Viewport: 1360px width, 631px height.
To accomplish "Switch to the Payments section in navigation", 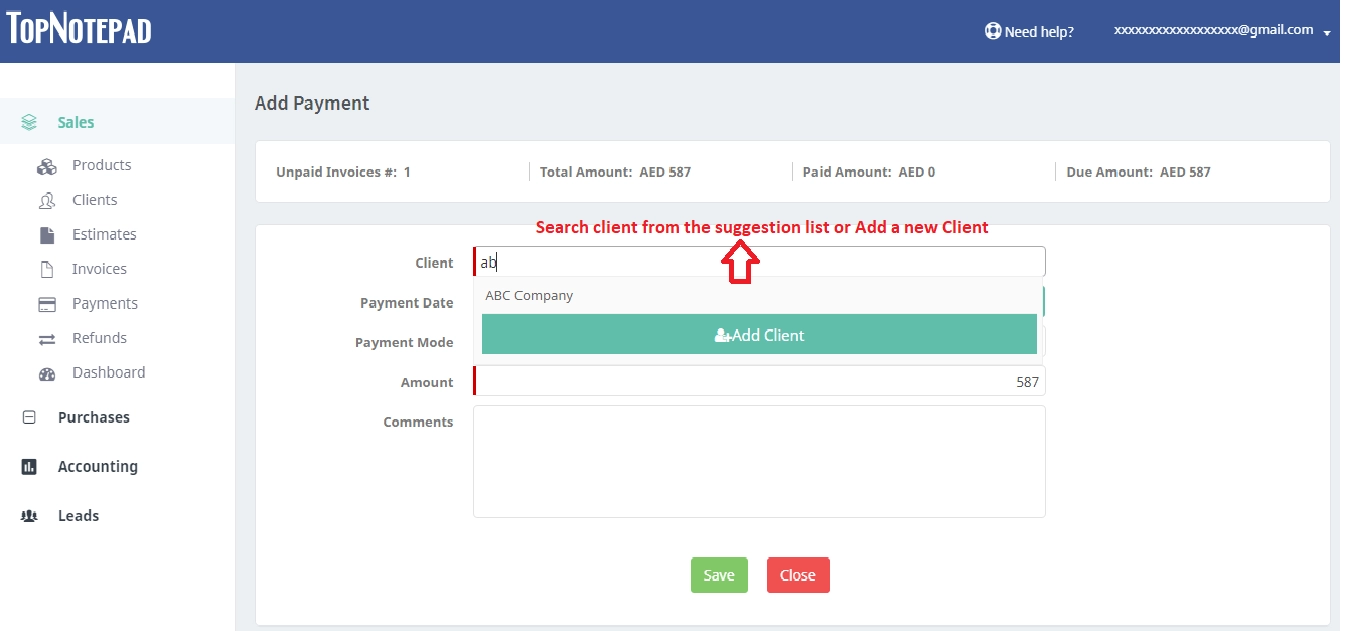I will [105, 303].
